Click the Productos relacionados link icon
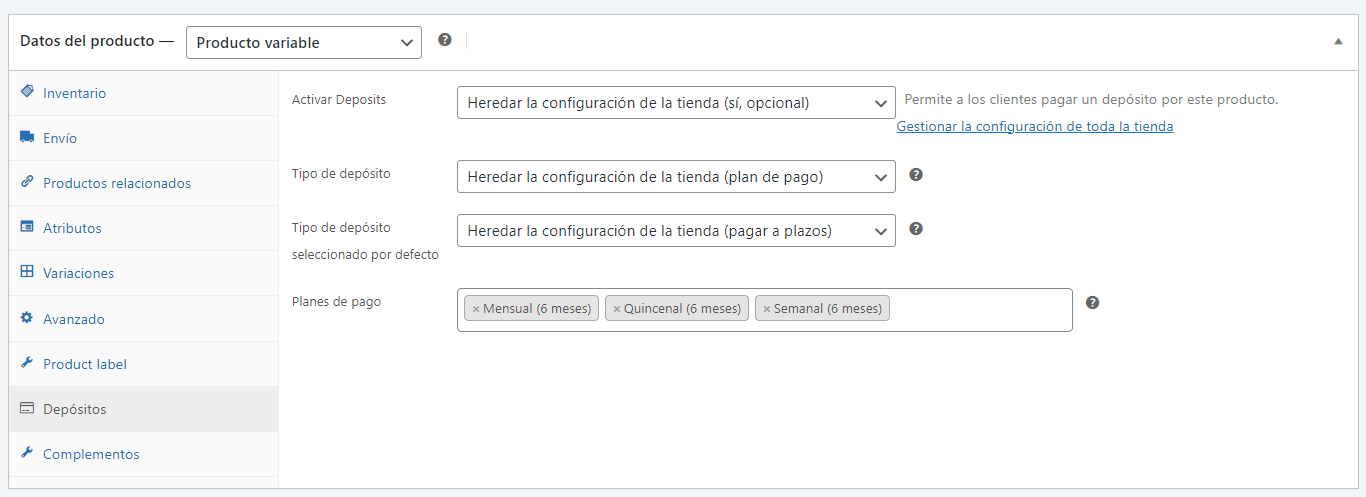Screen dimensions: 1366x497 [x=27, y=183]
